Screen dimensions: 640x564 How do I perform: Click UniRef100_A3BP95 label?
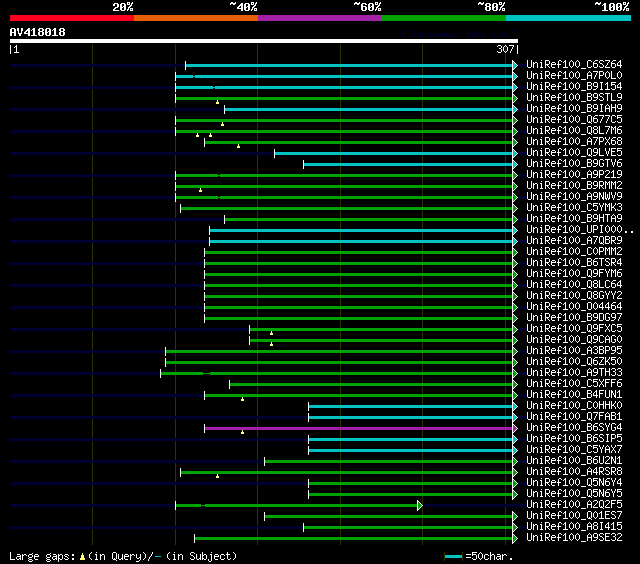tap(574, 351)
